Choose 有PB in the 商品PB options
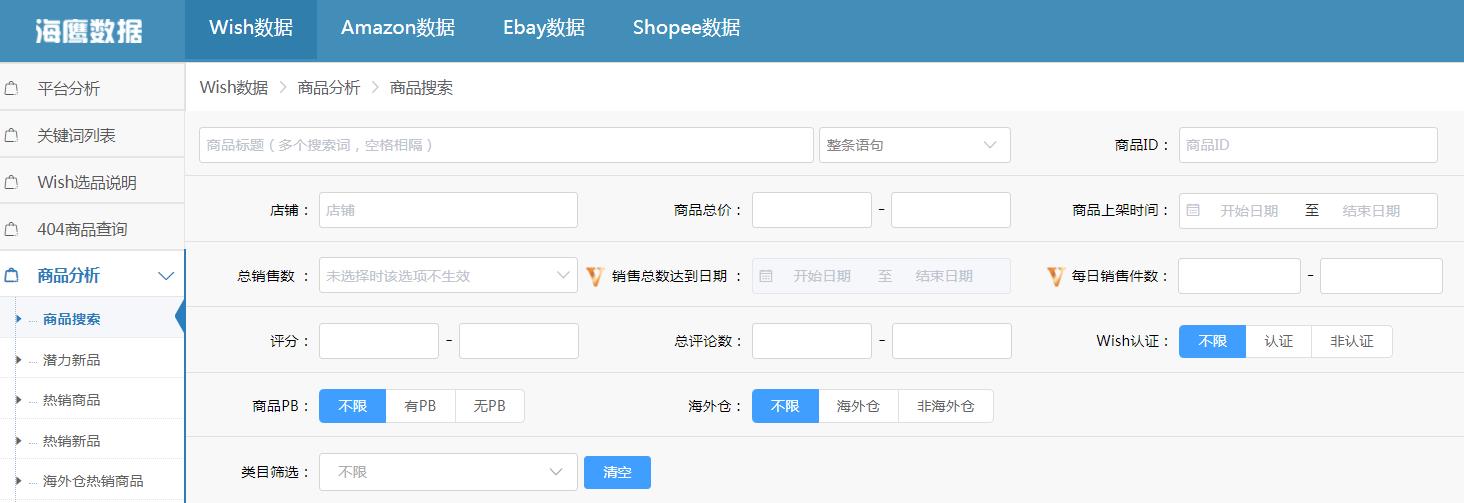This screenshot has width=1464, height=503. [x=420, y=406]
